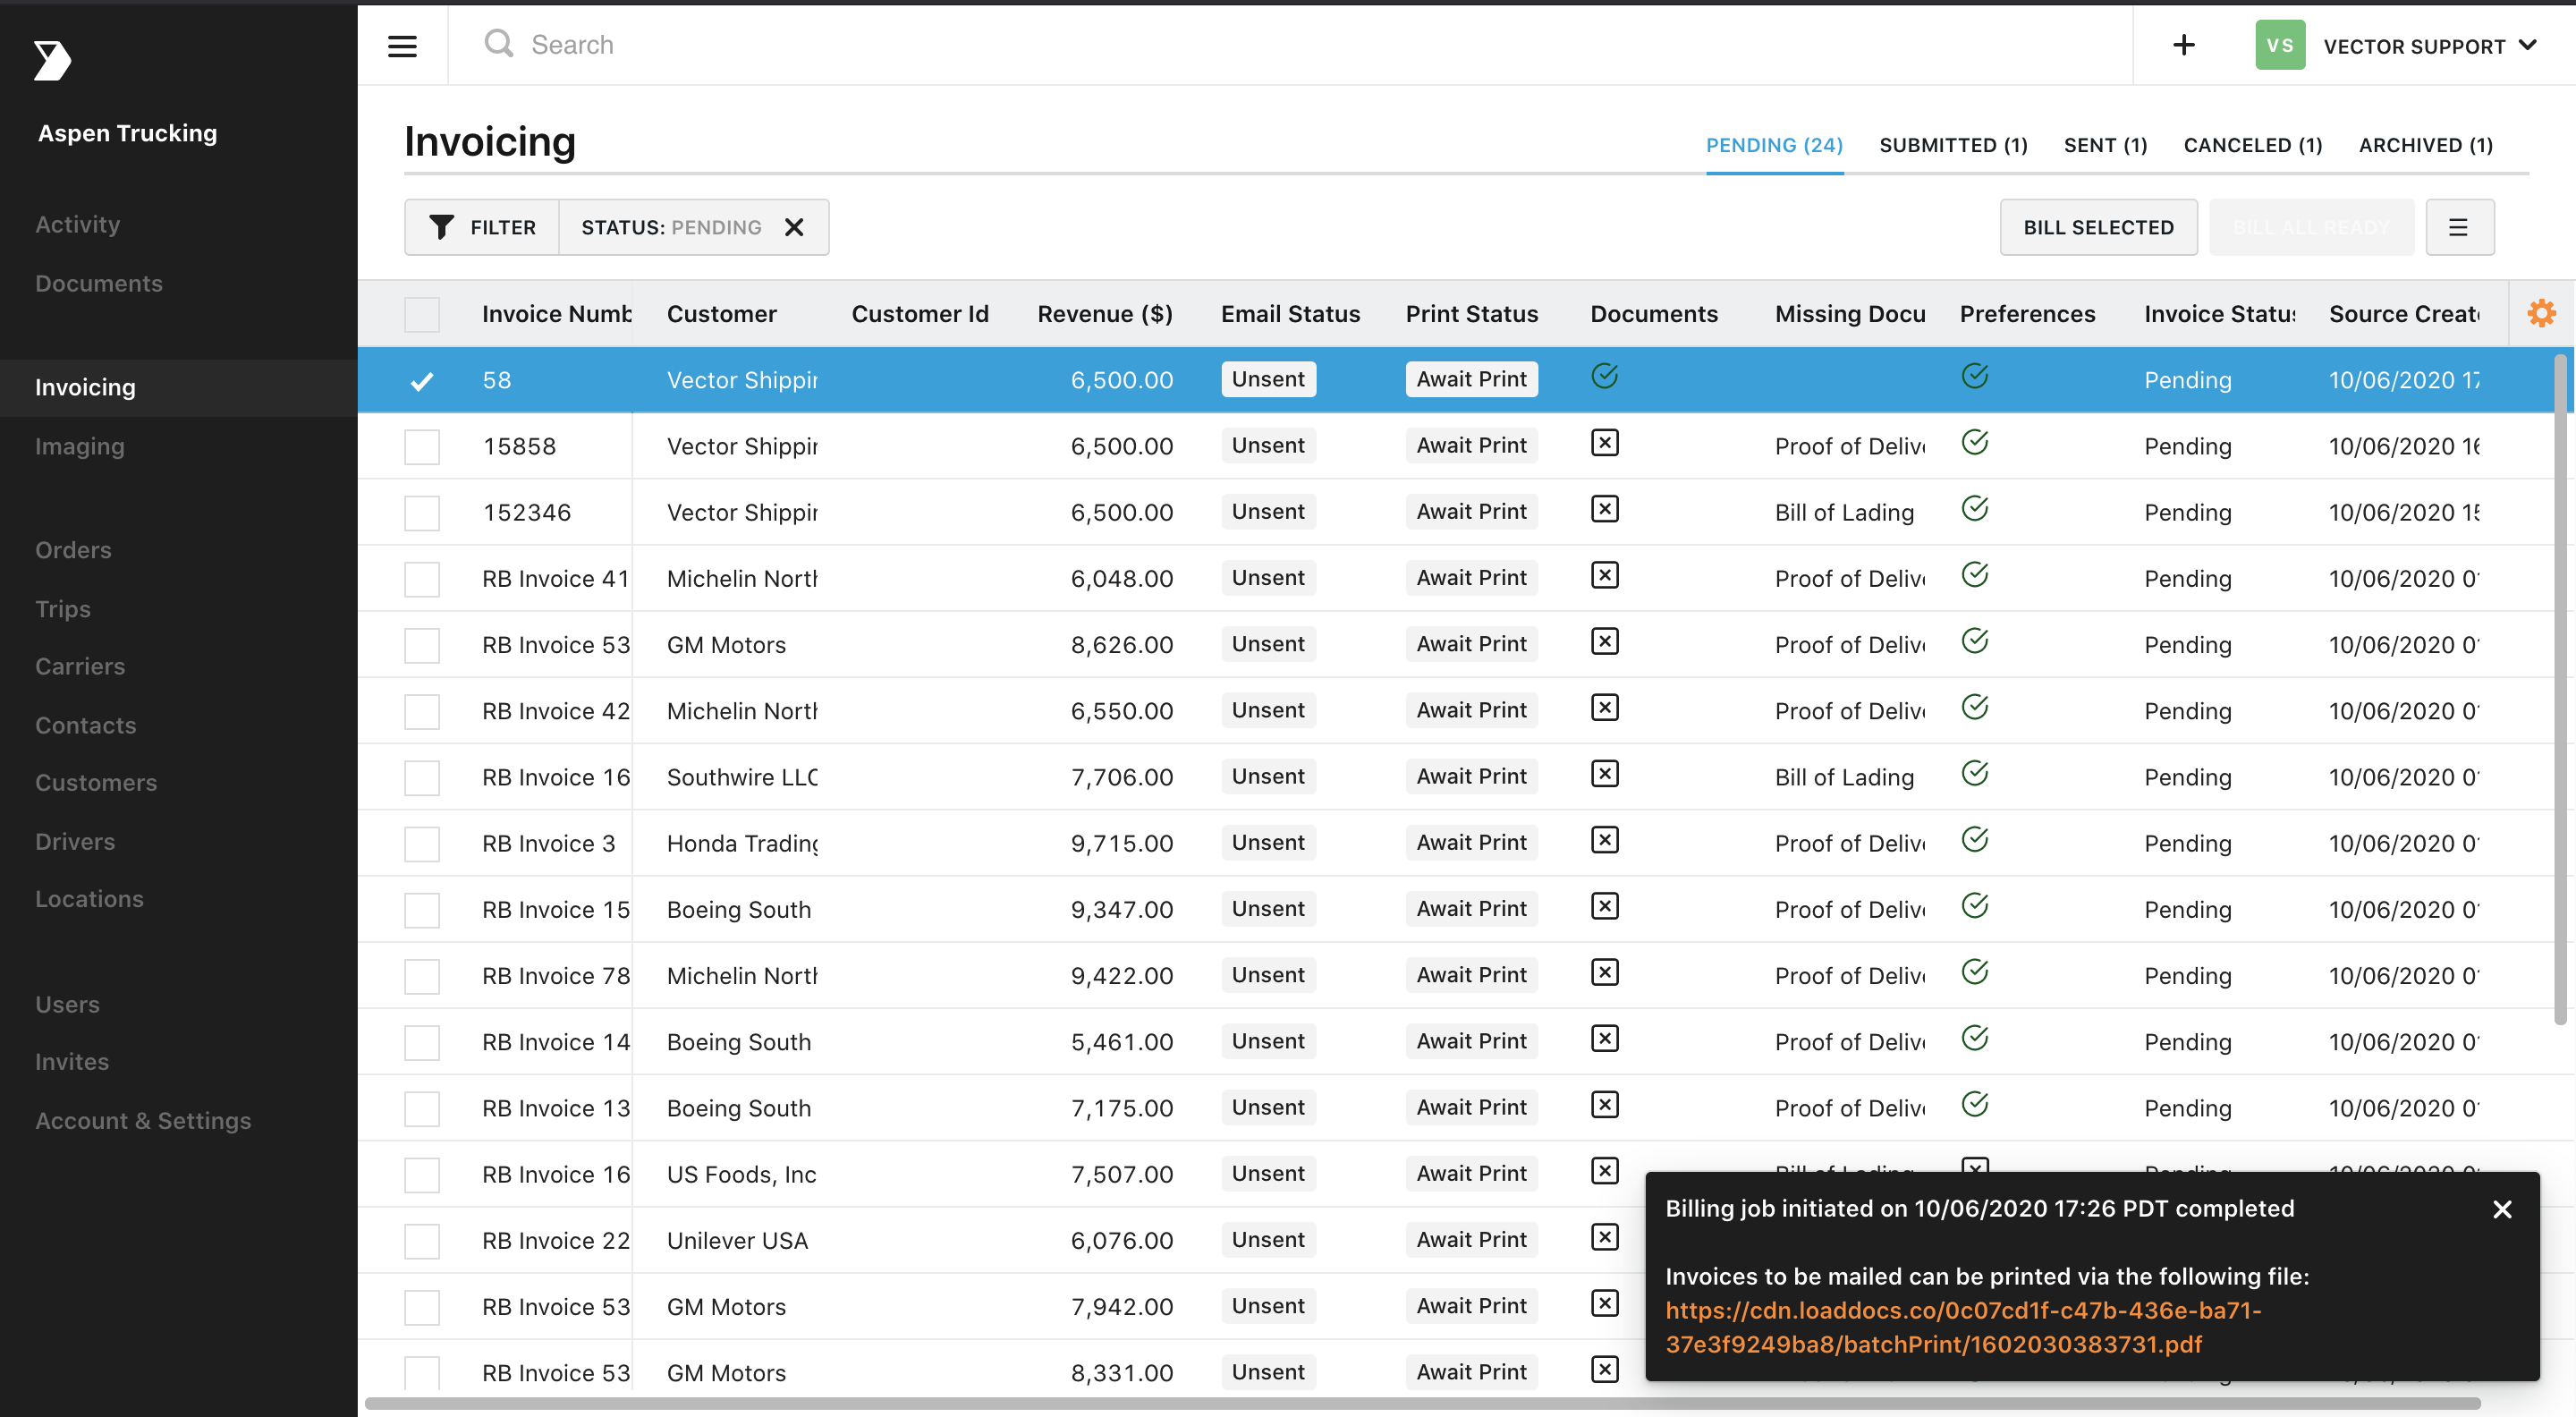Select checkbox for Southwire LLC row
The width and height of the screenshot is (2576, 1417).
422,777
